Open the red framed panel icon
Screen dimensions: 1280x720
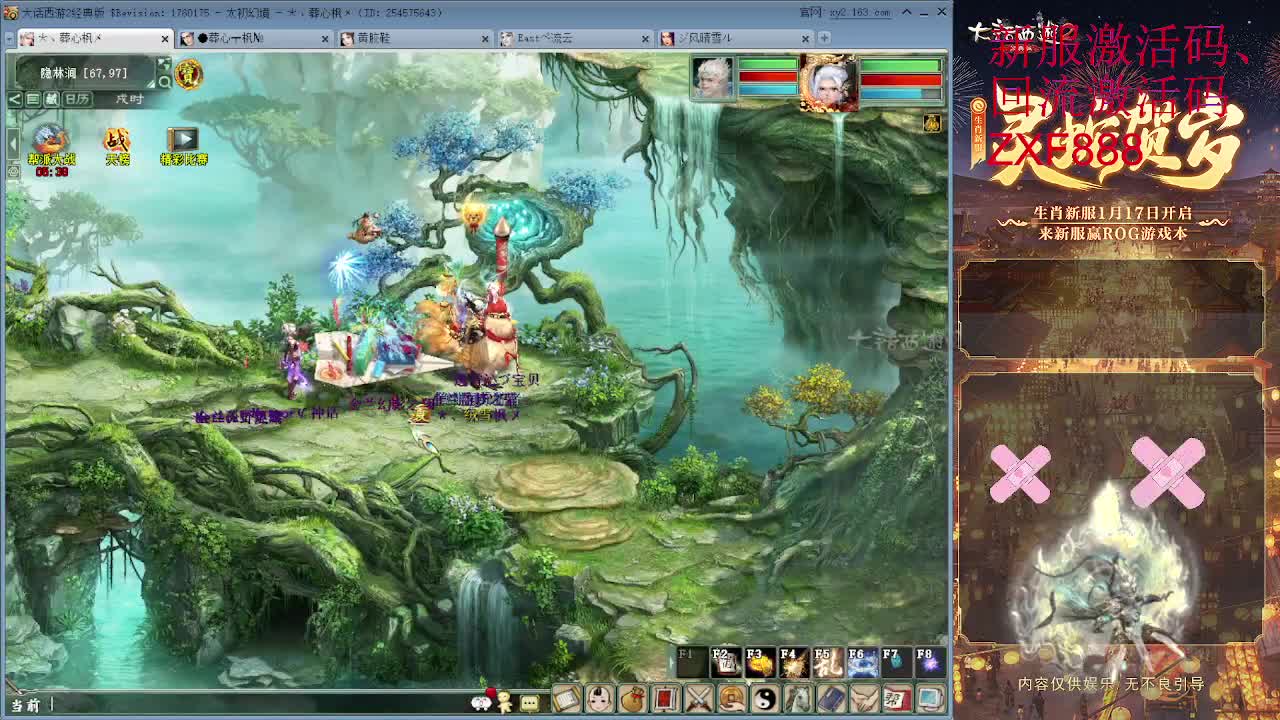(666, 700)
